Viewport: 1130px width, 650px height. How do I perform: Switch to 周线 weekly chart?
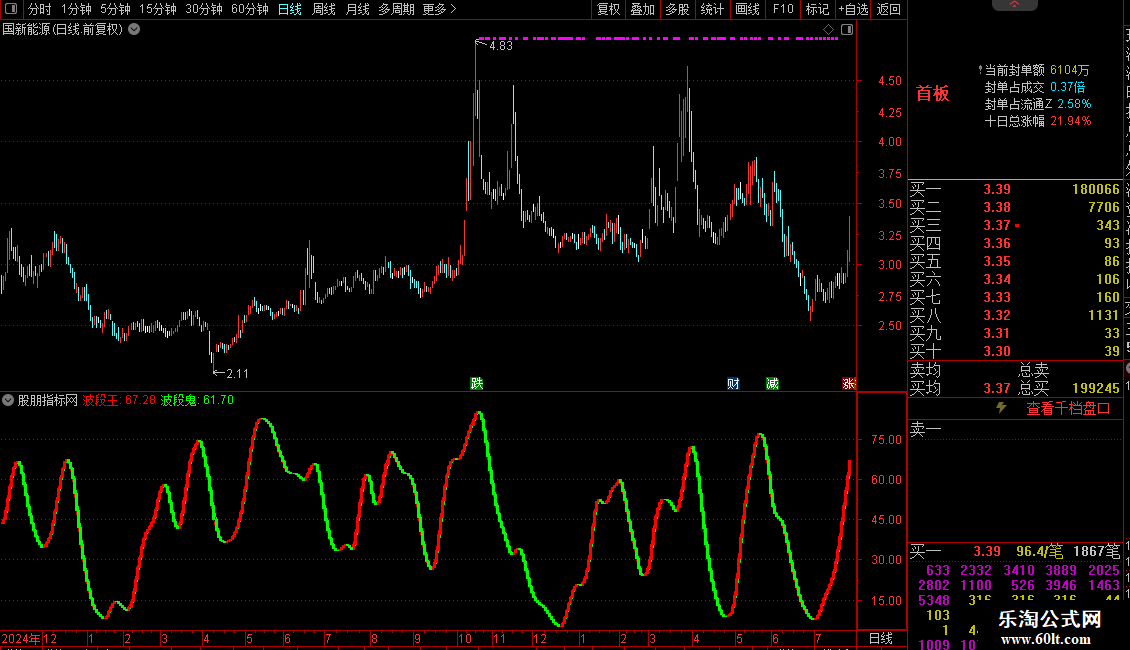pyautogui.click(x=324, y=9)
